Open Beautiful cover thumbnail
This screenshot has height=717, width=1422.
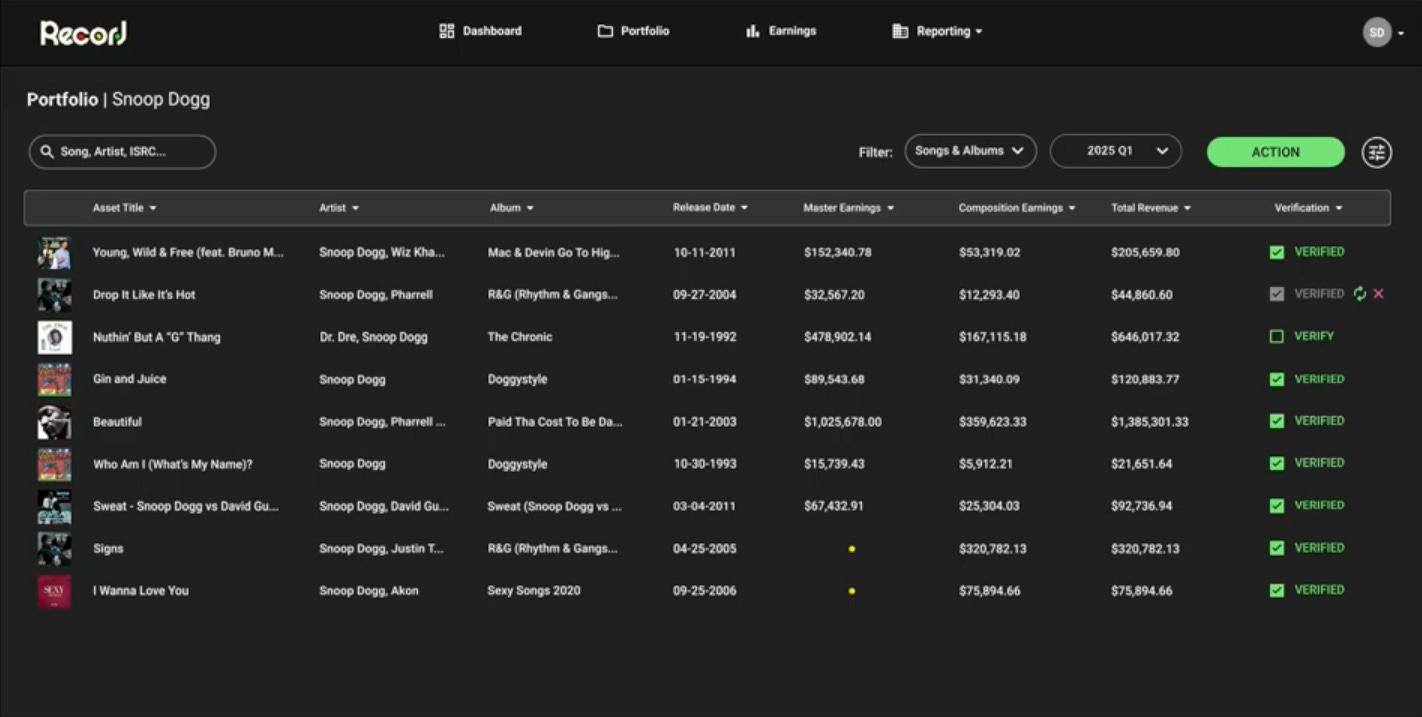pos(54,422)
